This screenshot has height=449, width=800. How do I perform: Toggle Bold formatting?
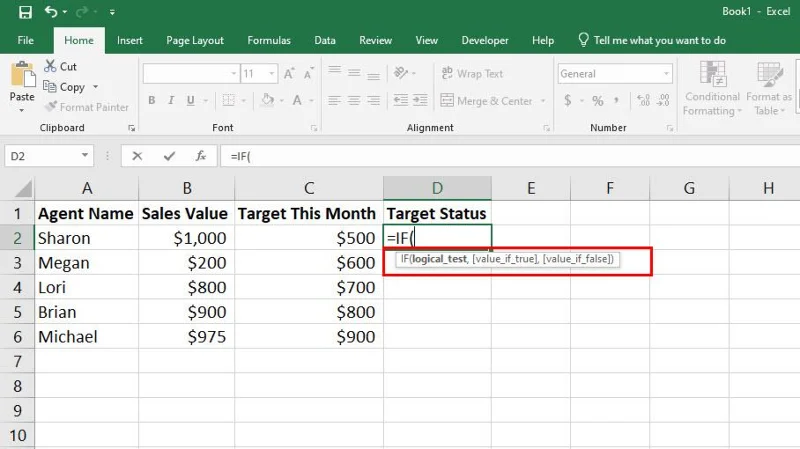(x=152, y=101)
